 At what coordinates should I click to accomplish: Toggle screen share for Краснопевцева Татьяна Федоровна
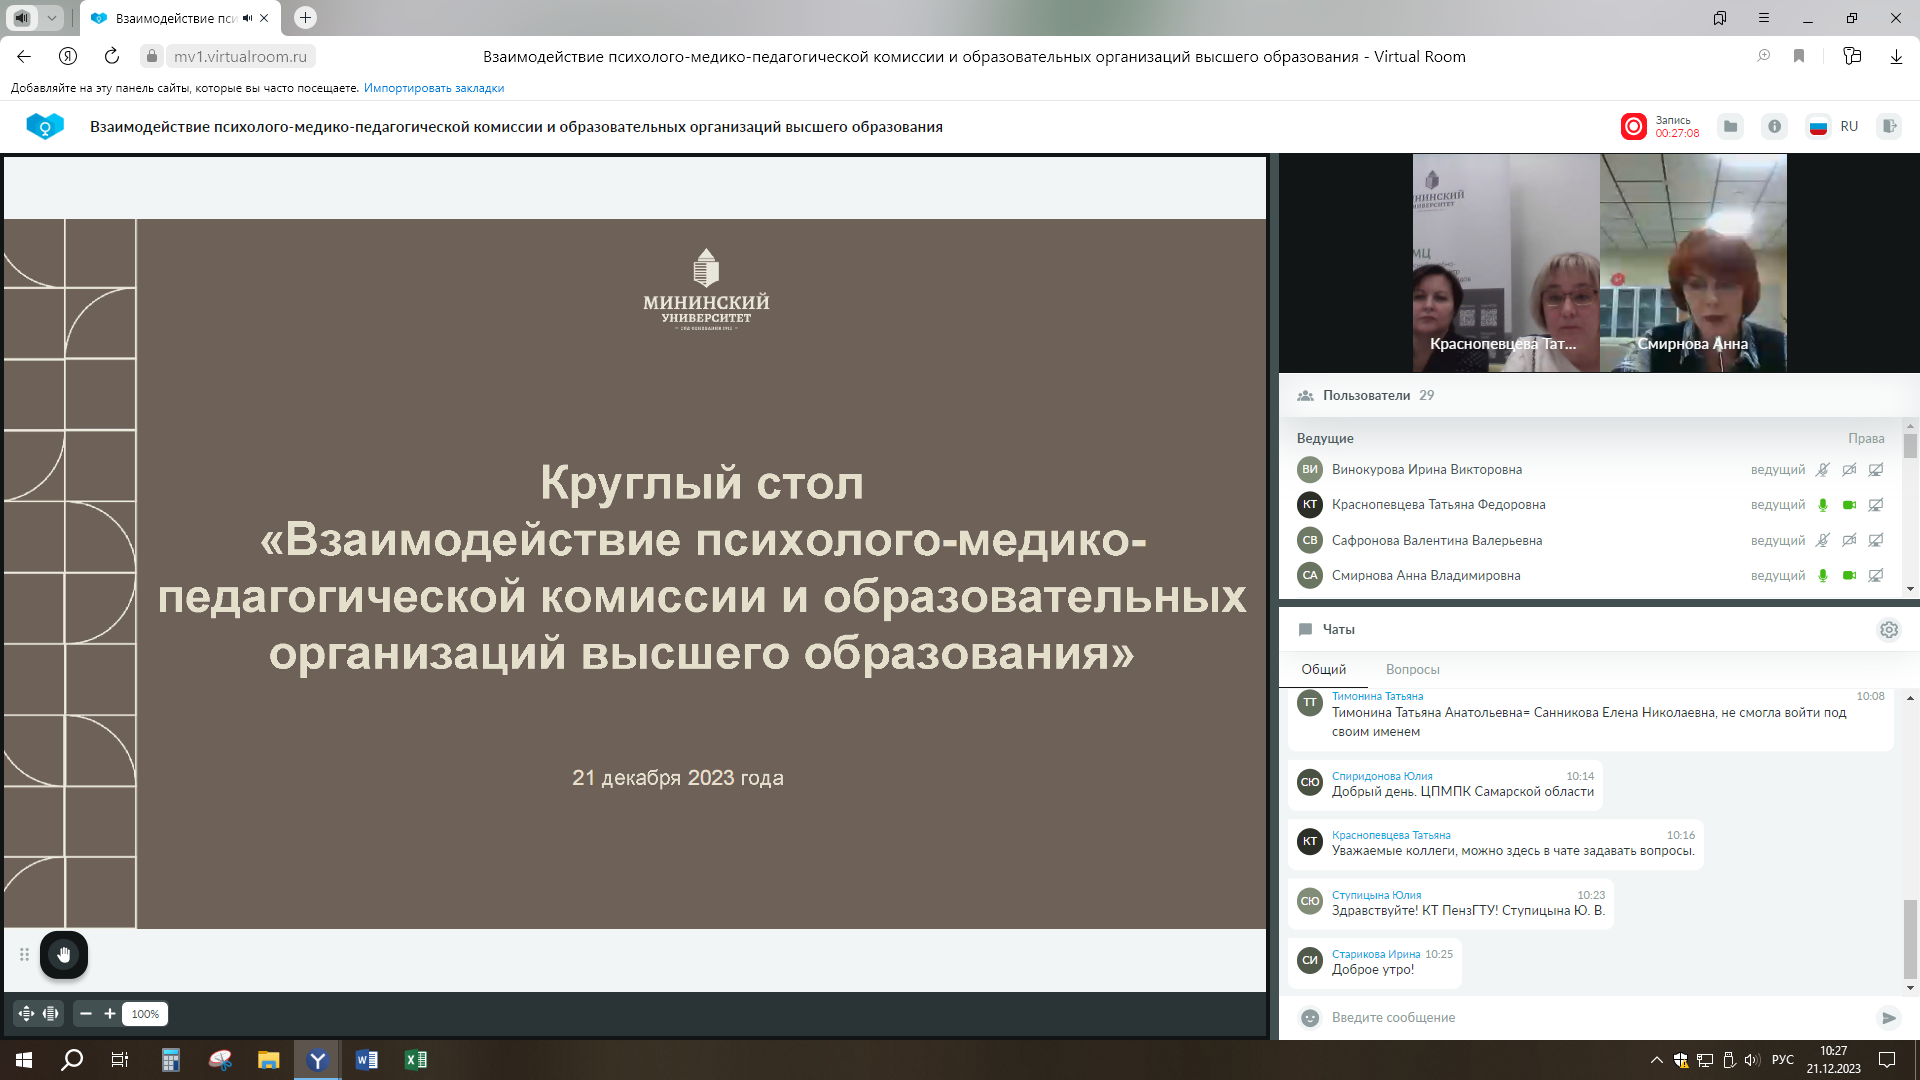tap(1876, 505)
